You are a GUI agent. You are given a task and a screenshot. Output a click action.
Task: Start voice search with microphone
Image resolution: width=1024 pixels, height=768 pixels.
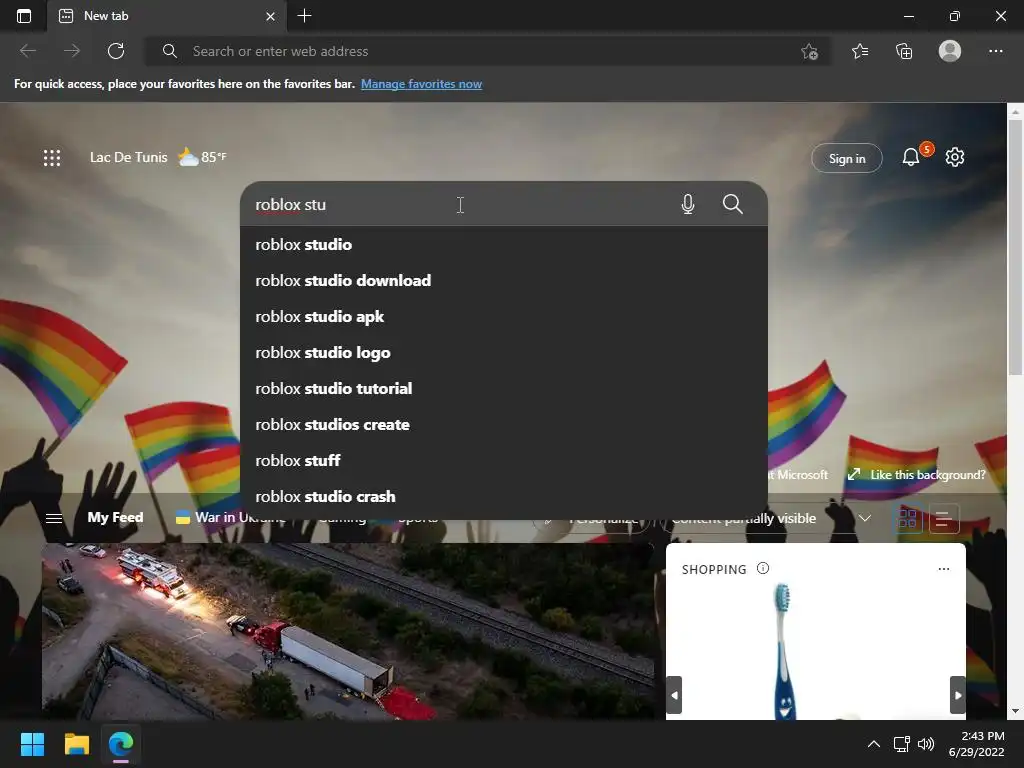tap(688, 204)
